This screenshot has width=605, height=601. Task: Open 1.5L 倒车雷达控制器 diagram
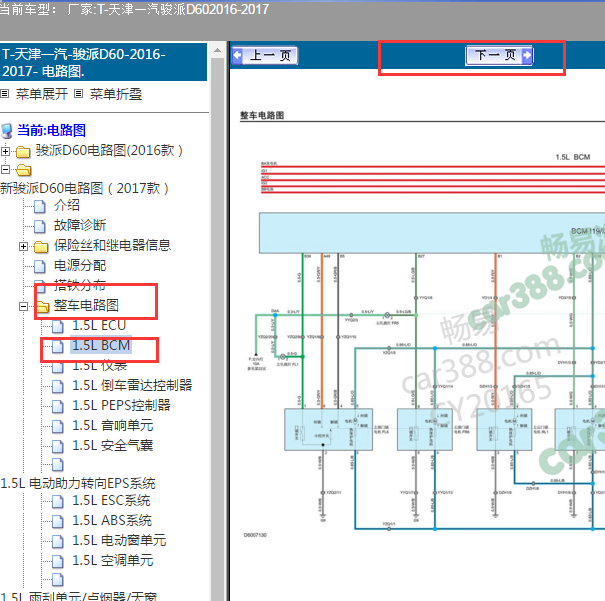(132, 385)
